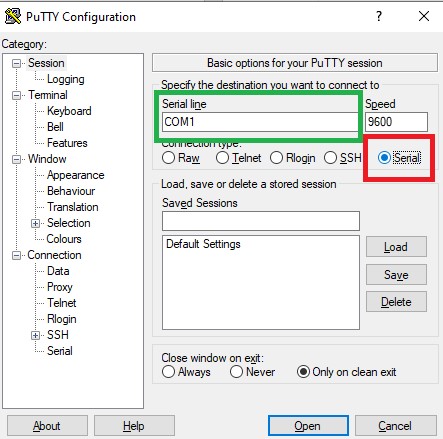Click the Open button
443x439 pixels.
(308, 426)
